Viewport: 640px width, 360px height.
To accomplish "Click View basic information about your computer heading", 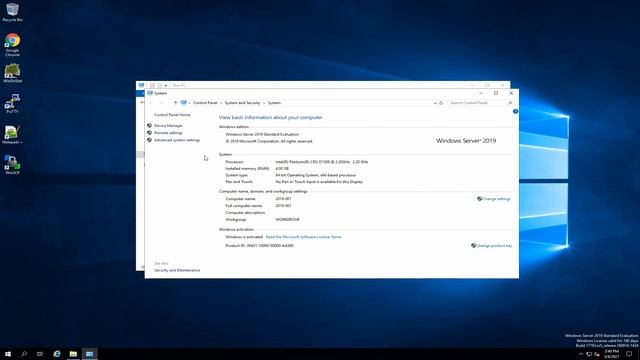I will (270, 118).
